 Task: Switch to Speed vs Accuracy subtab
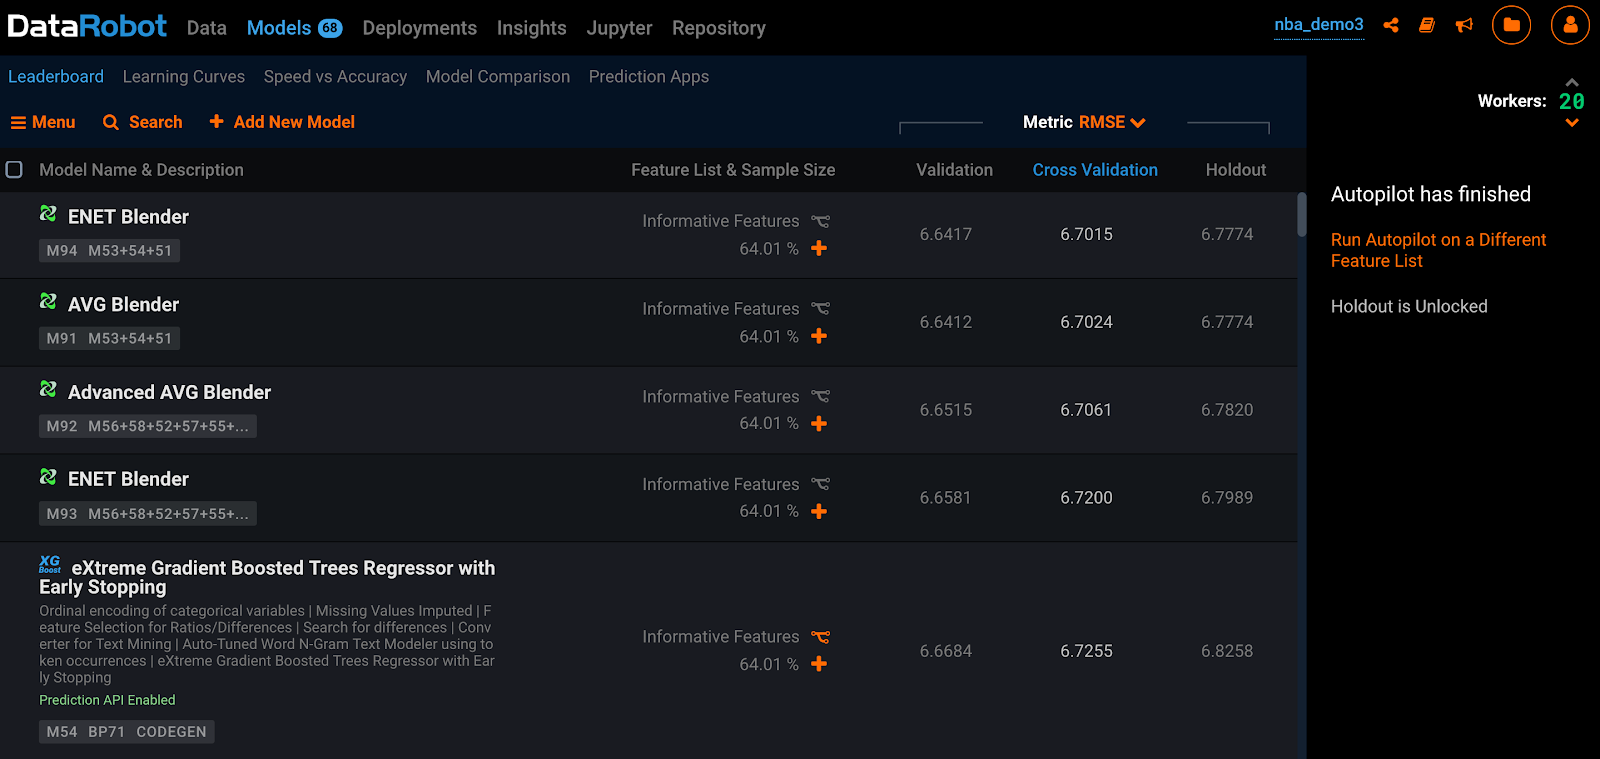click(x=335, y=76)
